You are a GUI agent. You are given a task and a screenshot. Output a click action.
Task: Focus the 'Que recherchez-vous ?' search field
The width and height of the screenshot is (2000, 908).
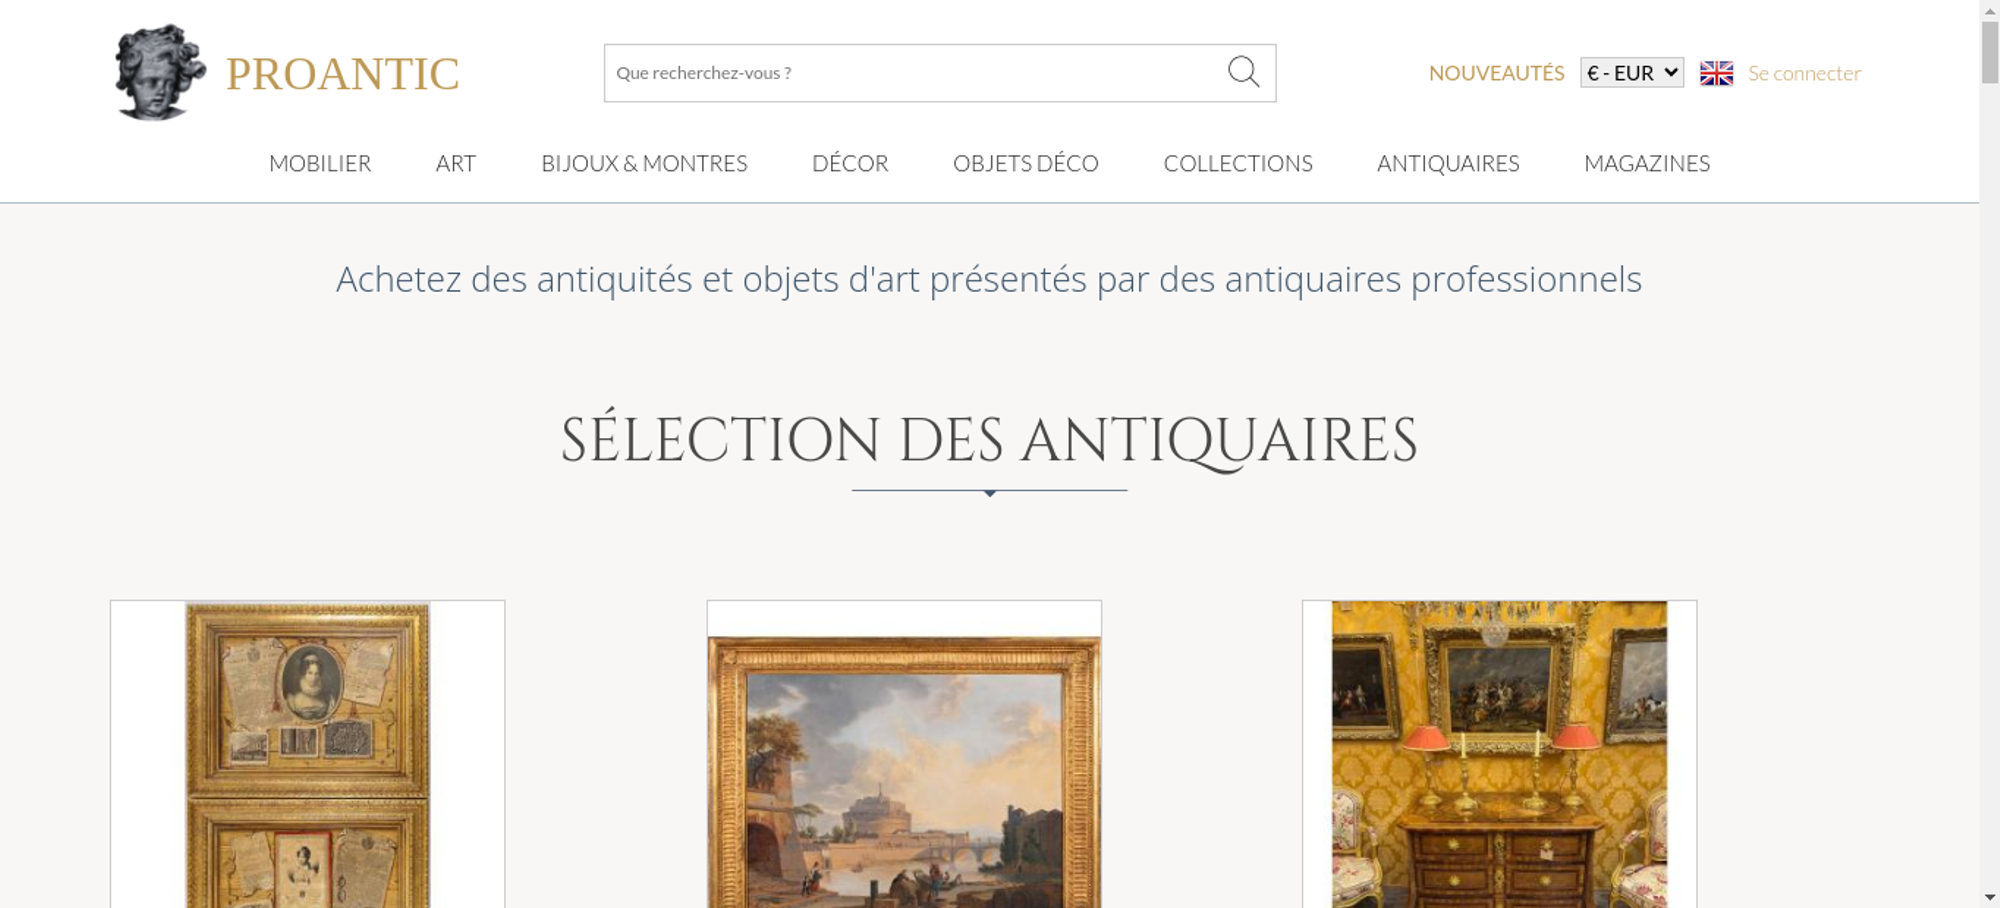[915, 73]
